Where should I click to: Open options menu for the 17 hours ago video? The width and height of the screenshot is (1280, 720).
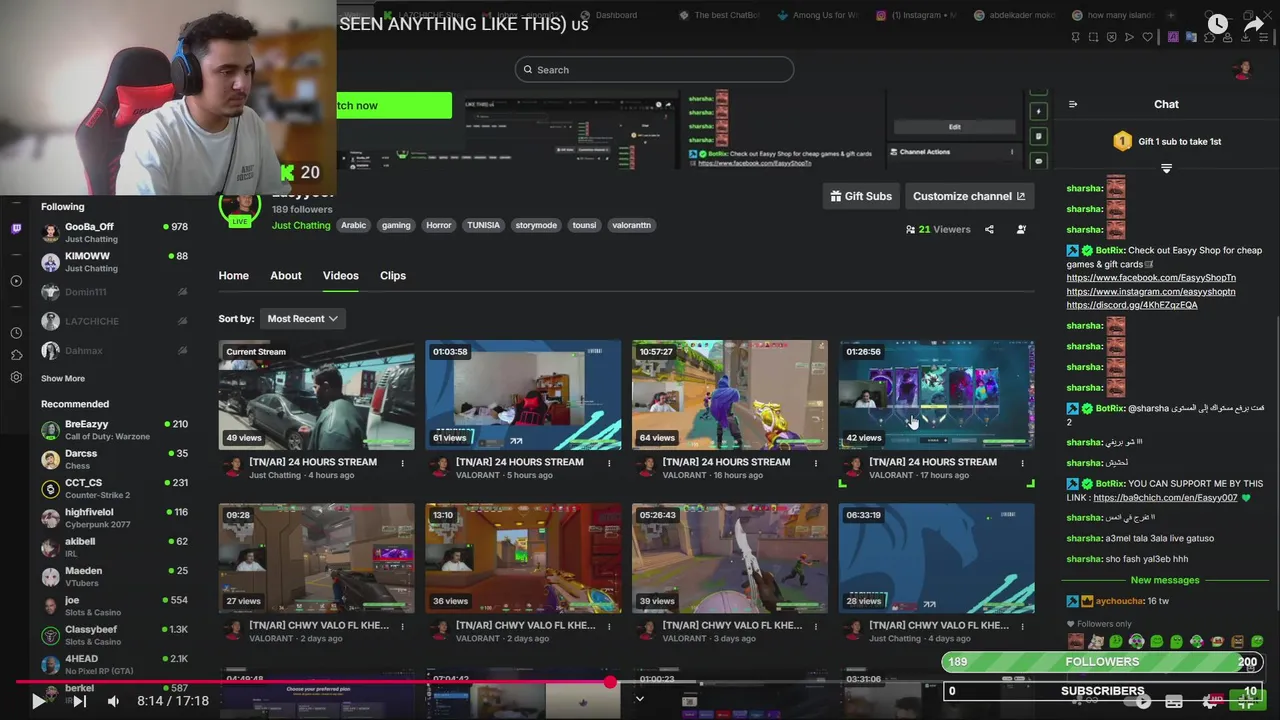pos(1022,463)
